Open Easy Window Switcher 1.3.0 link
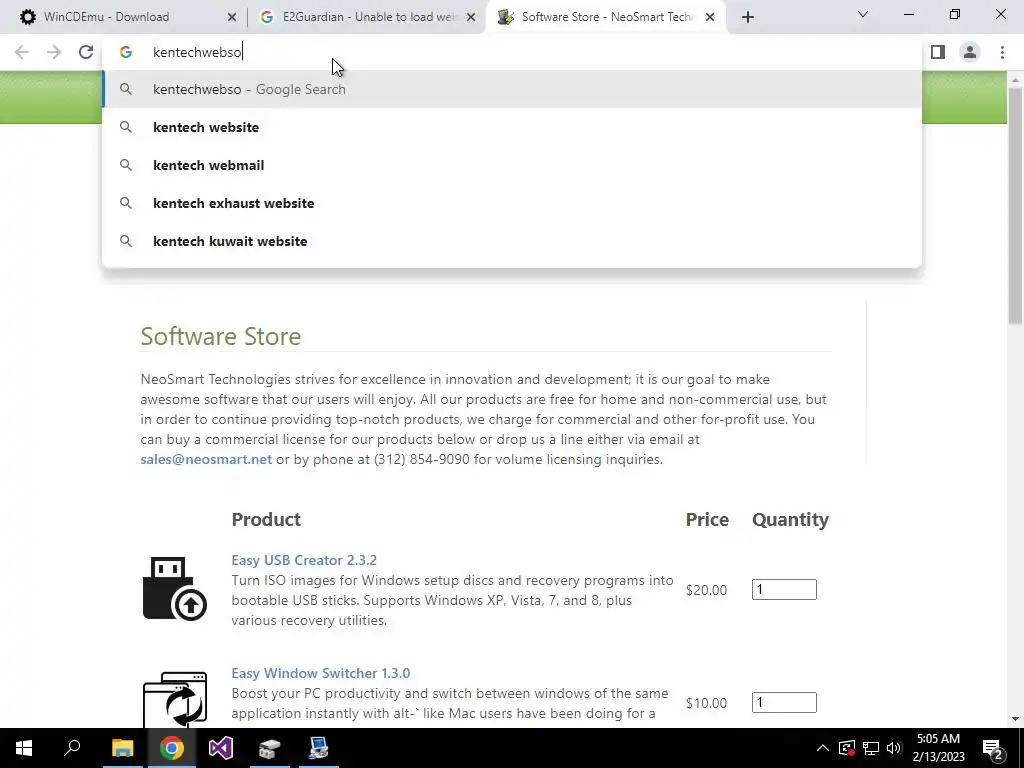This screenshot has height=768, width=1024. [321, 673]
